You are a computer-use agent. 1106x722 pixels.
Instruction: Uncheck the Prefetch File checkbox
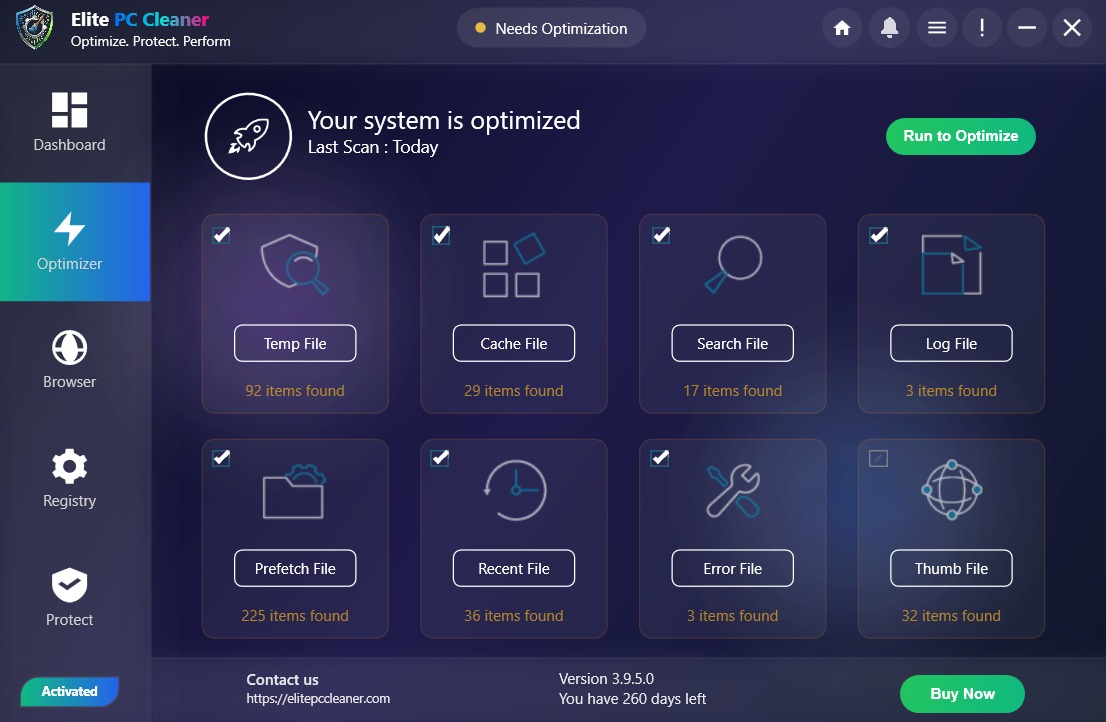click(x=221, y=458)
